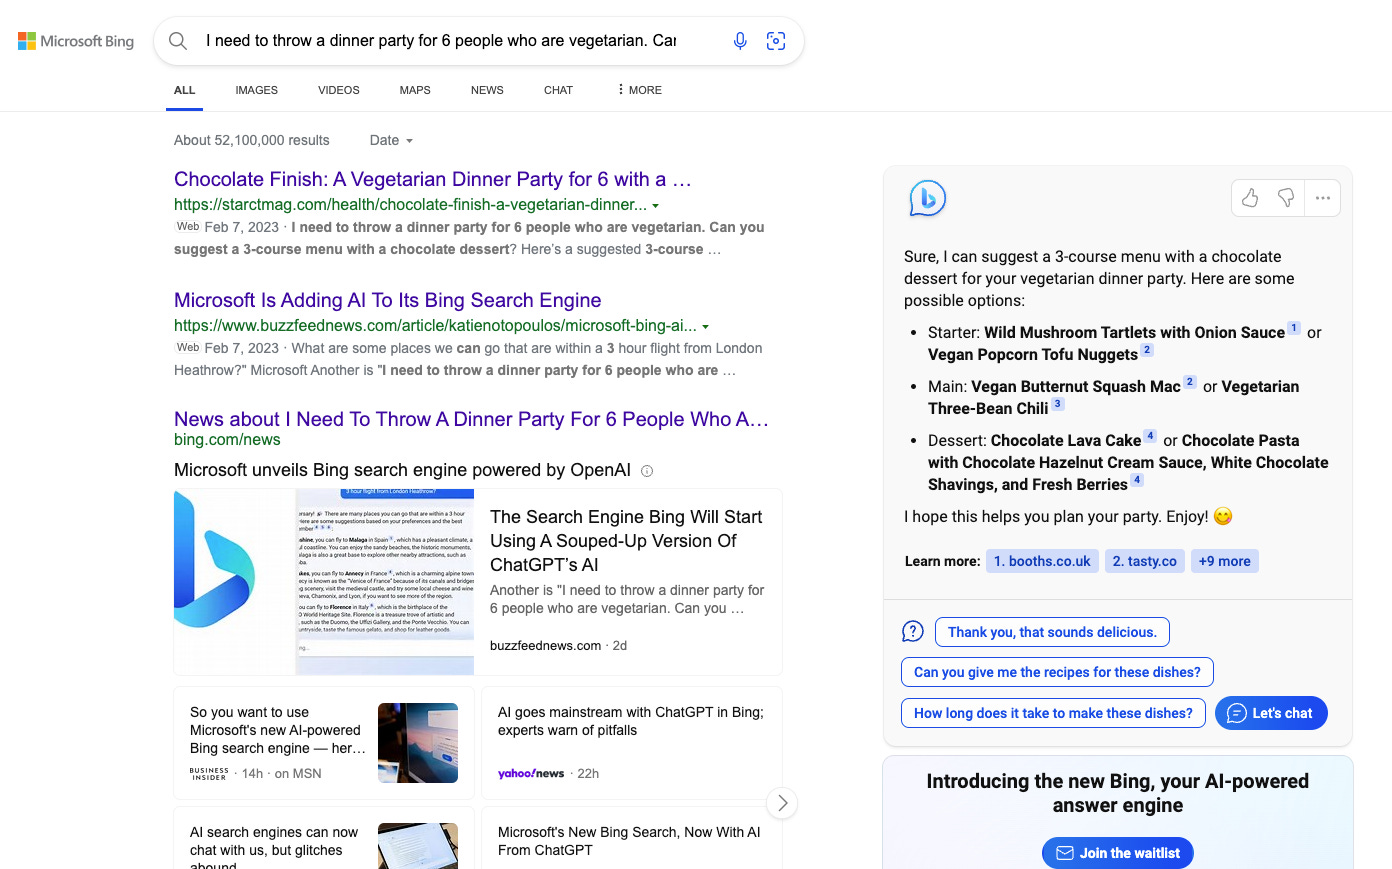Click Can you give me the recipes suggestion
This screenshot has height=869, width=1392.
point(1057,672)
